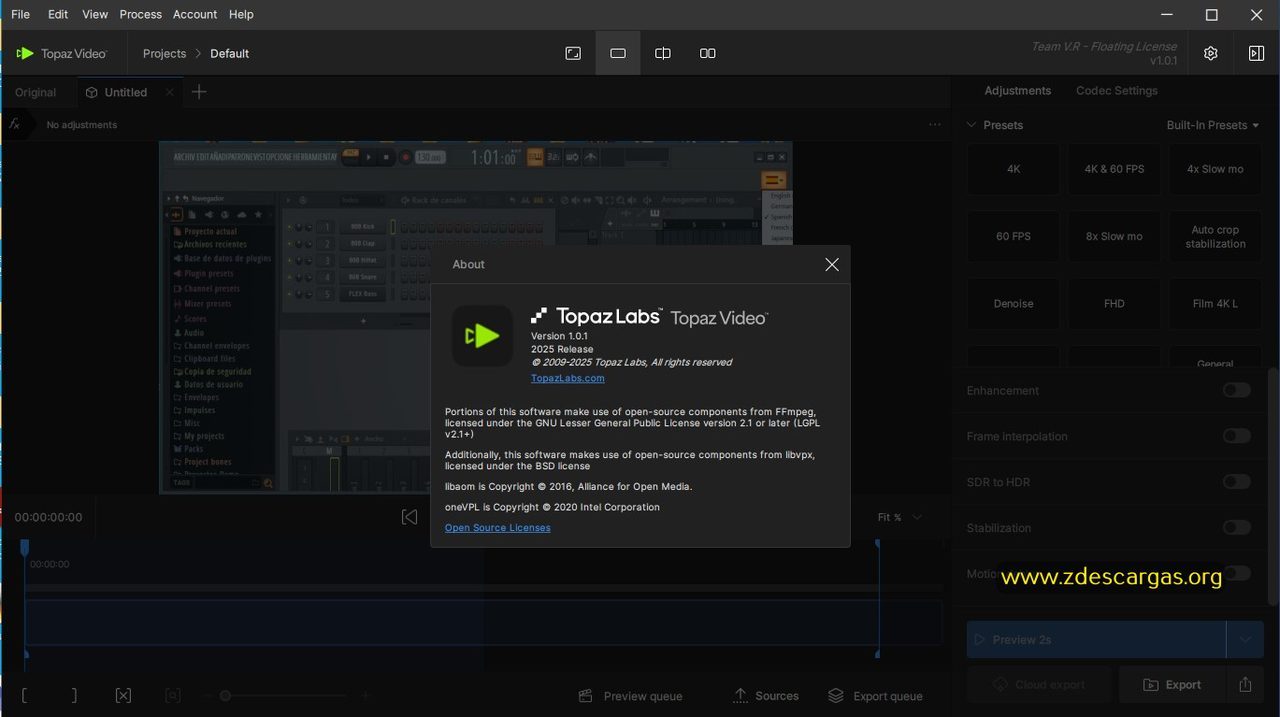This screenshot has width=1280, height=717.
Task: Open the Process menu
Action: pyautogui.click(x=140, y=14)
